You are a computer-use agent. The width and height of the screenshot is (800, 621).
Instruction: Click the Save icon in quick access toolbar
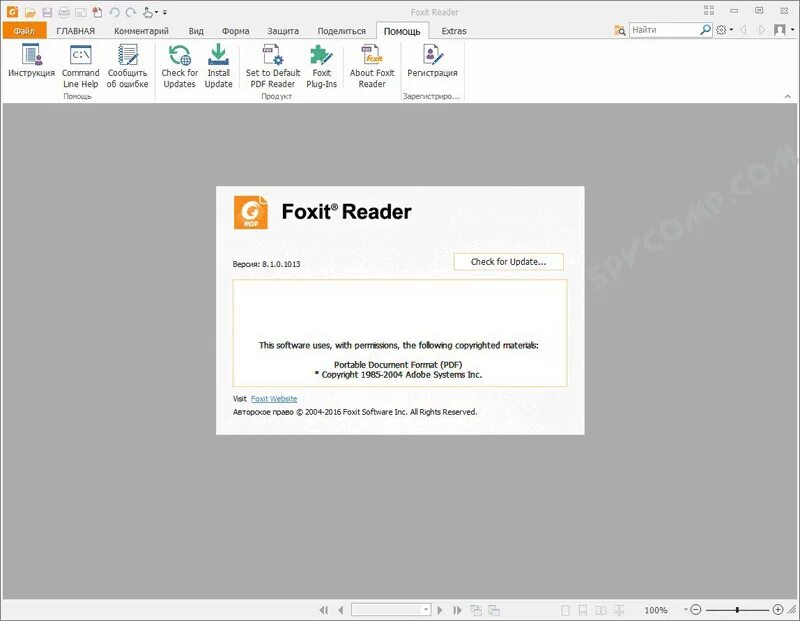pos(46,12)
